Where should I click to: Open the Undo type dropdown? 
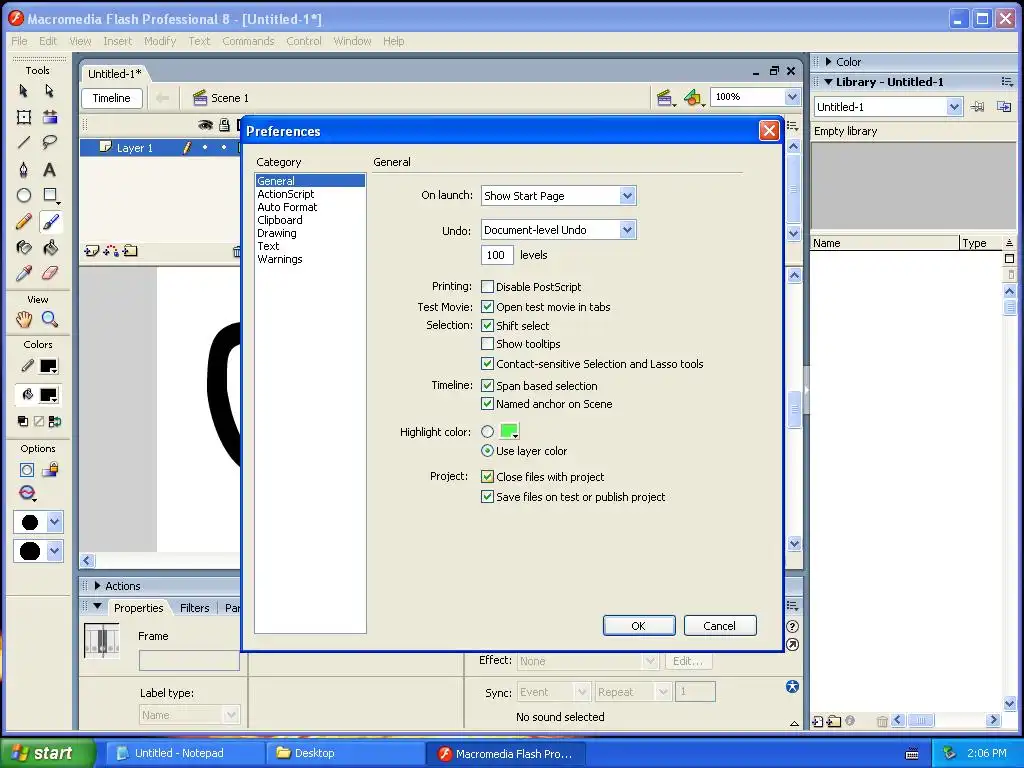coord(627,229)
